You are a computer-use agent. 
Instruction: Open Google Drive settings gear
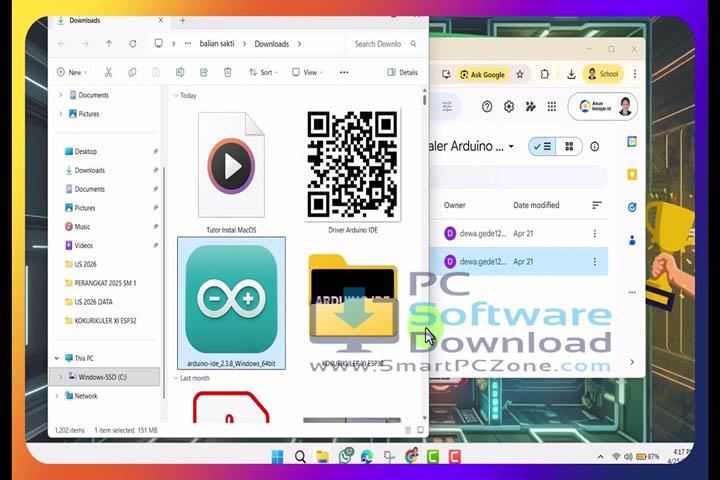[x=509, y=107]
